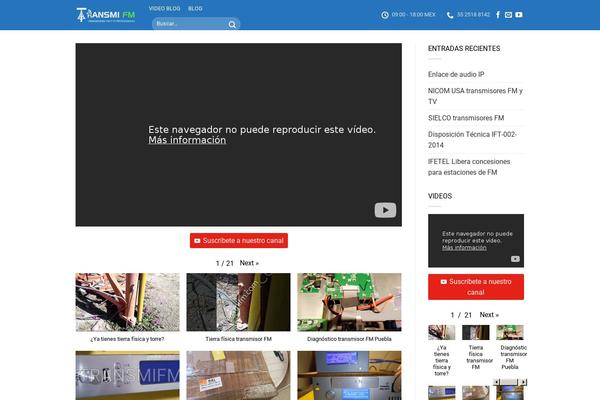Play the sidebar video with YouTube button
The width and height of the screenshot is (600, 400).
(515, 259)
